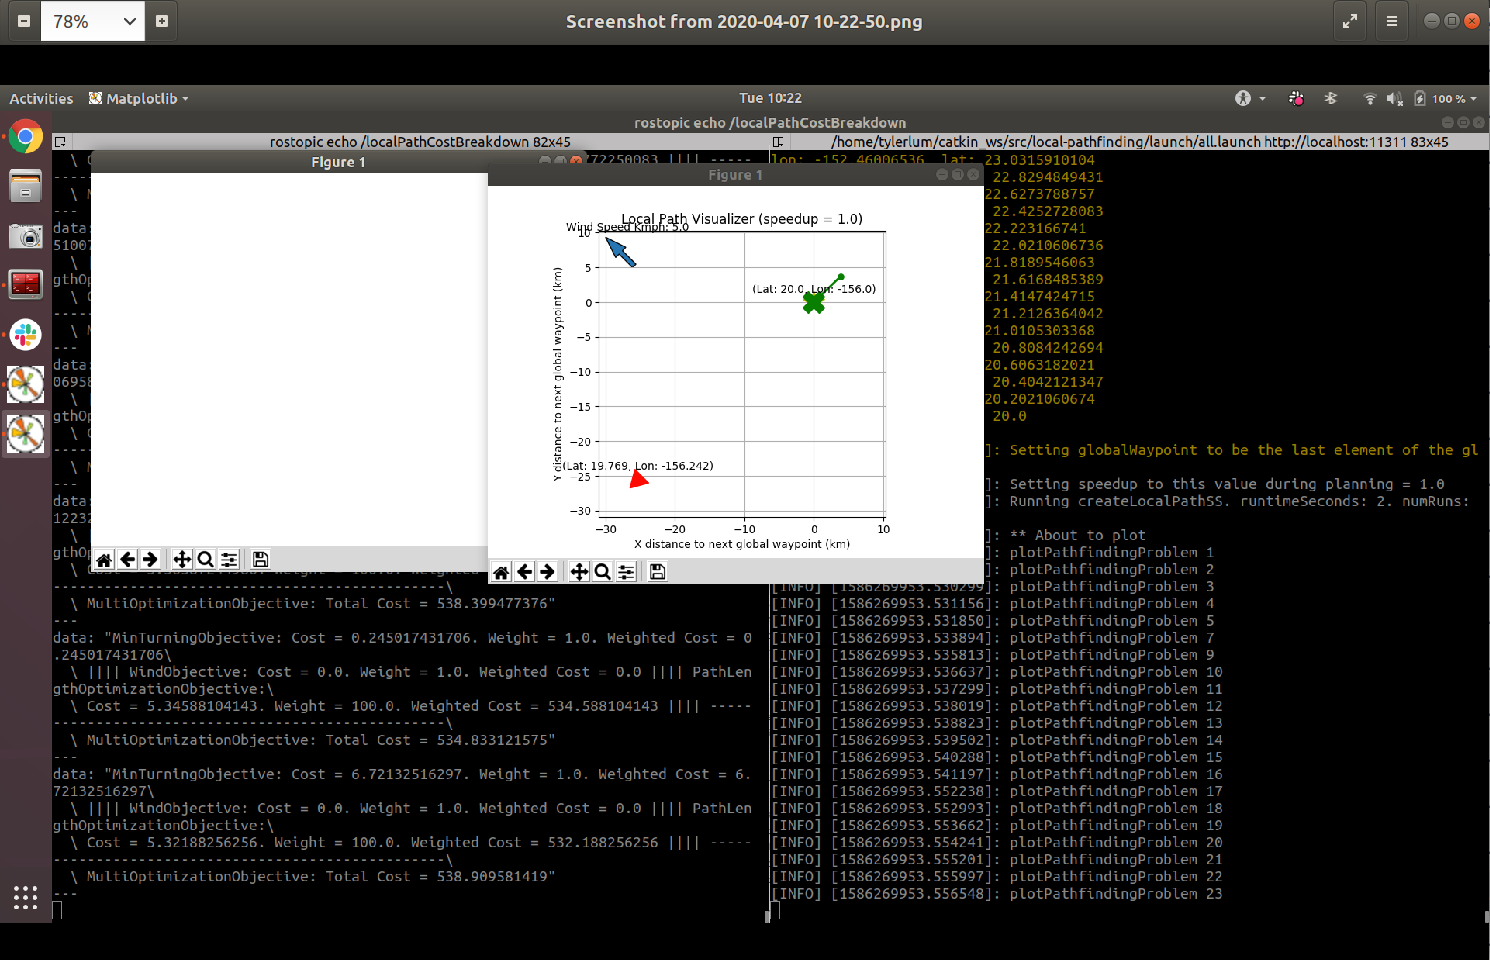Open the red screen recorder icon in the dock
The image size is (1490, 960).
(25, 284)
